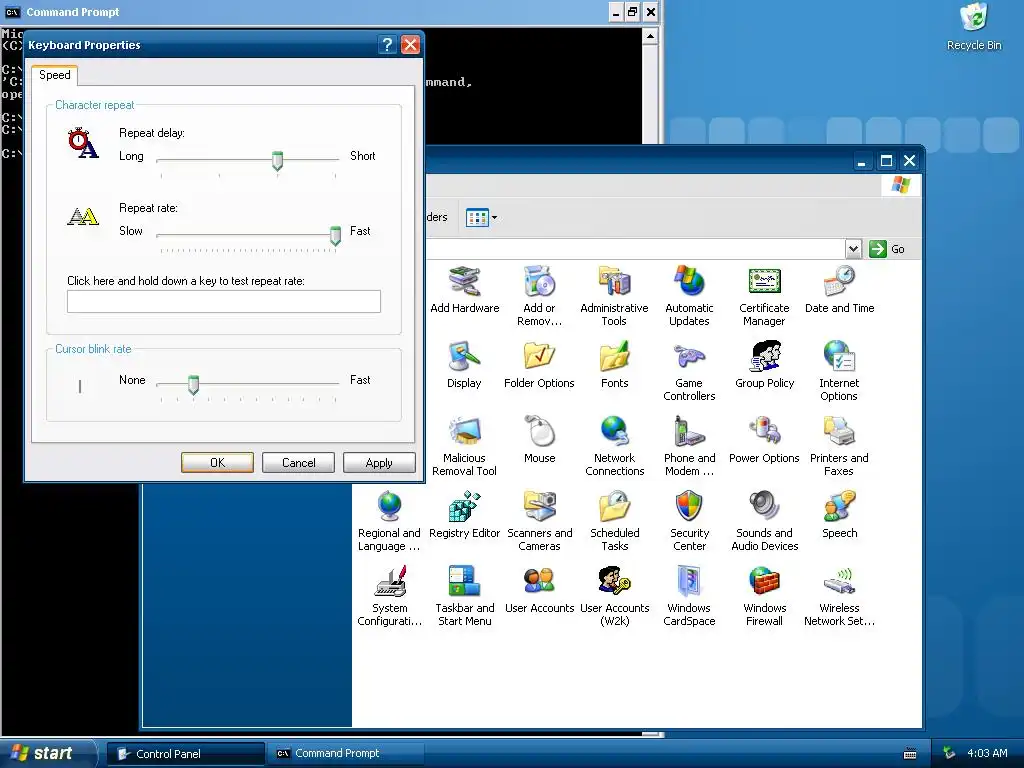This screenshot has width=1024, height=768.
Task: Open Network Connections icon
Action: point(615,432)
